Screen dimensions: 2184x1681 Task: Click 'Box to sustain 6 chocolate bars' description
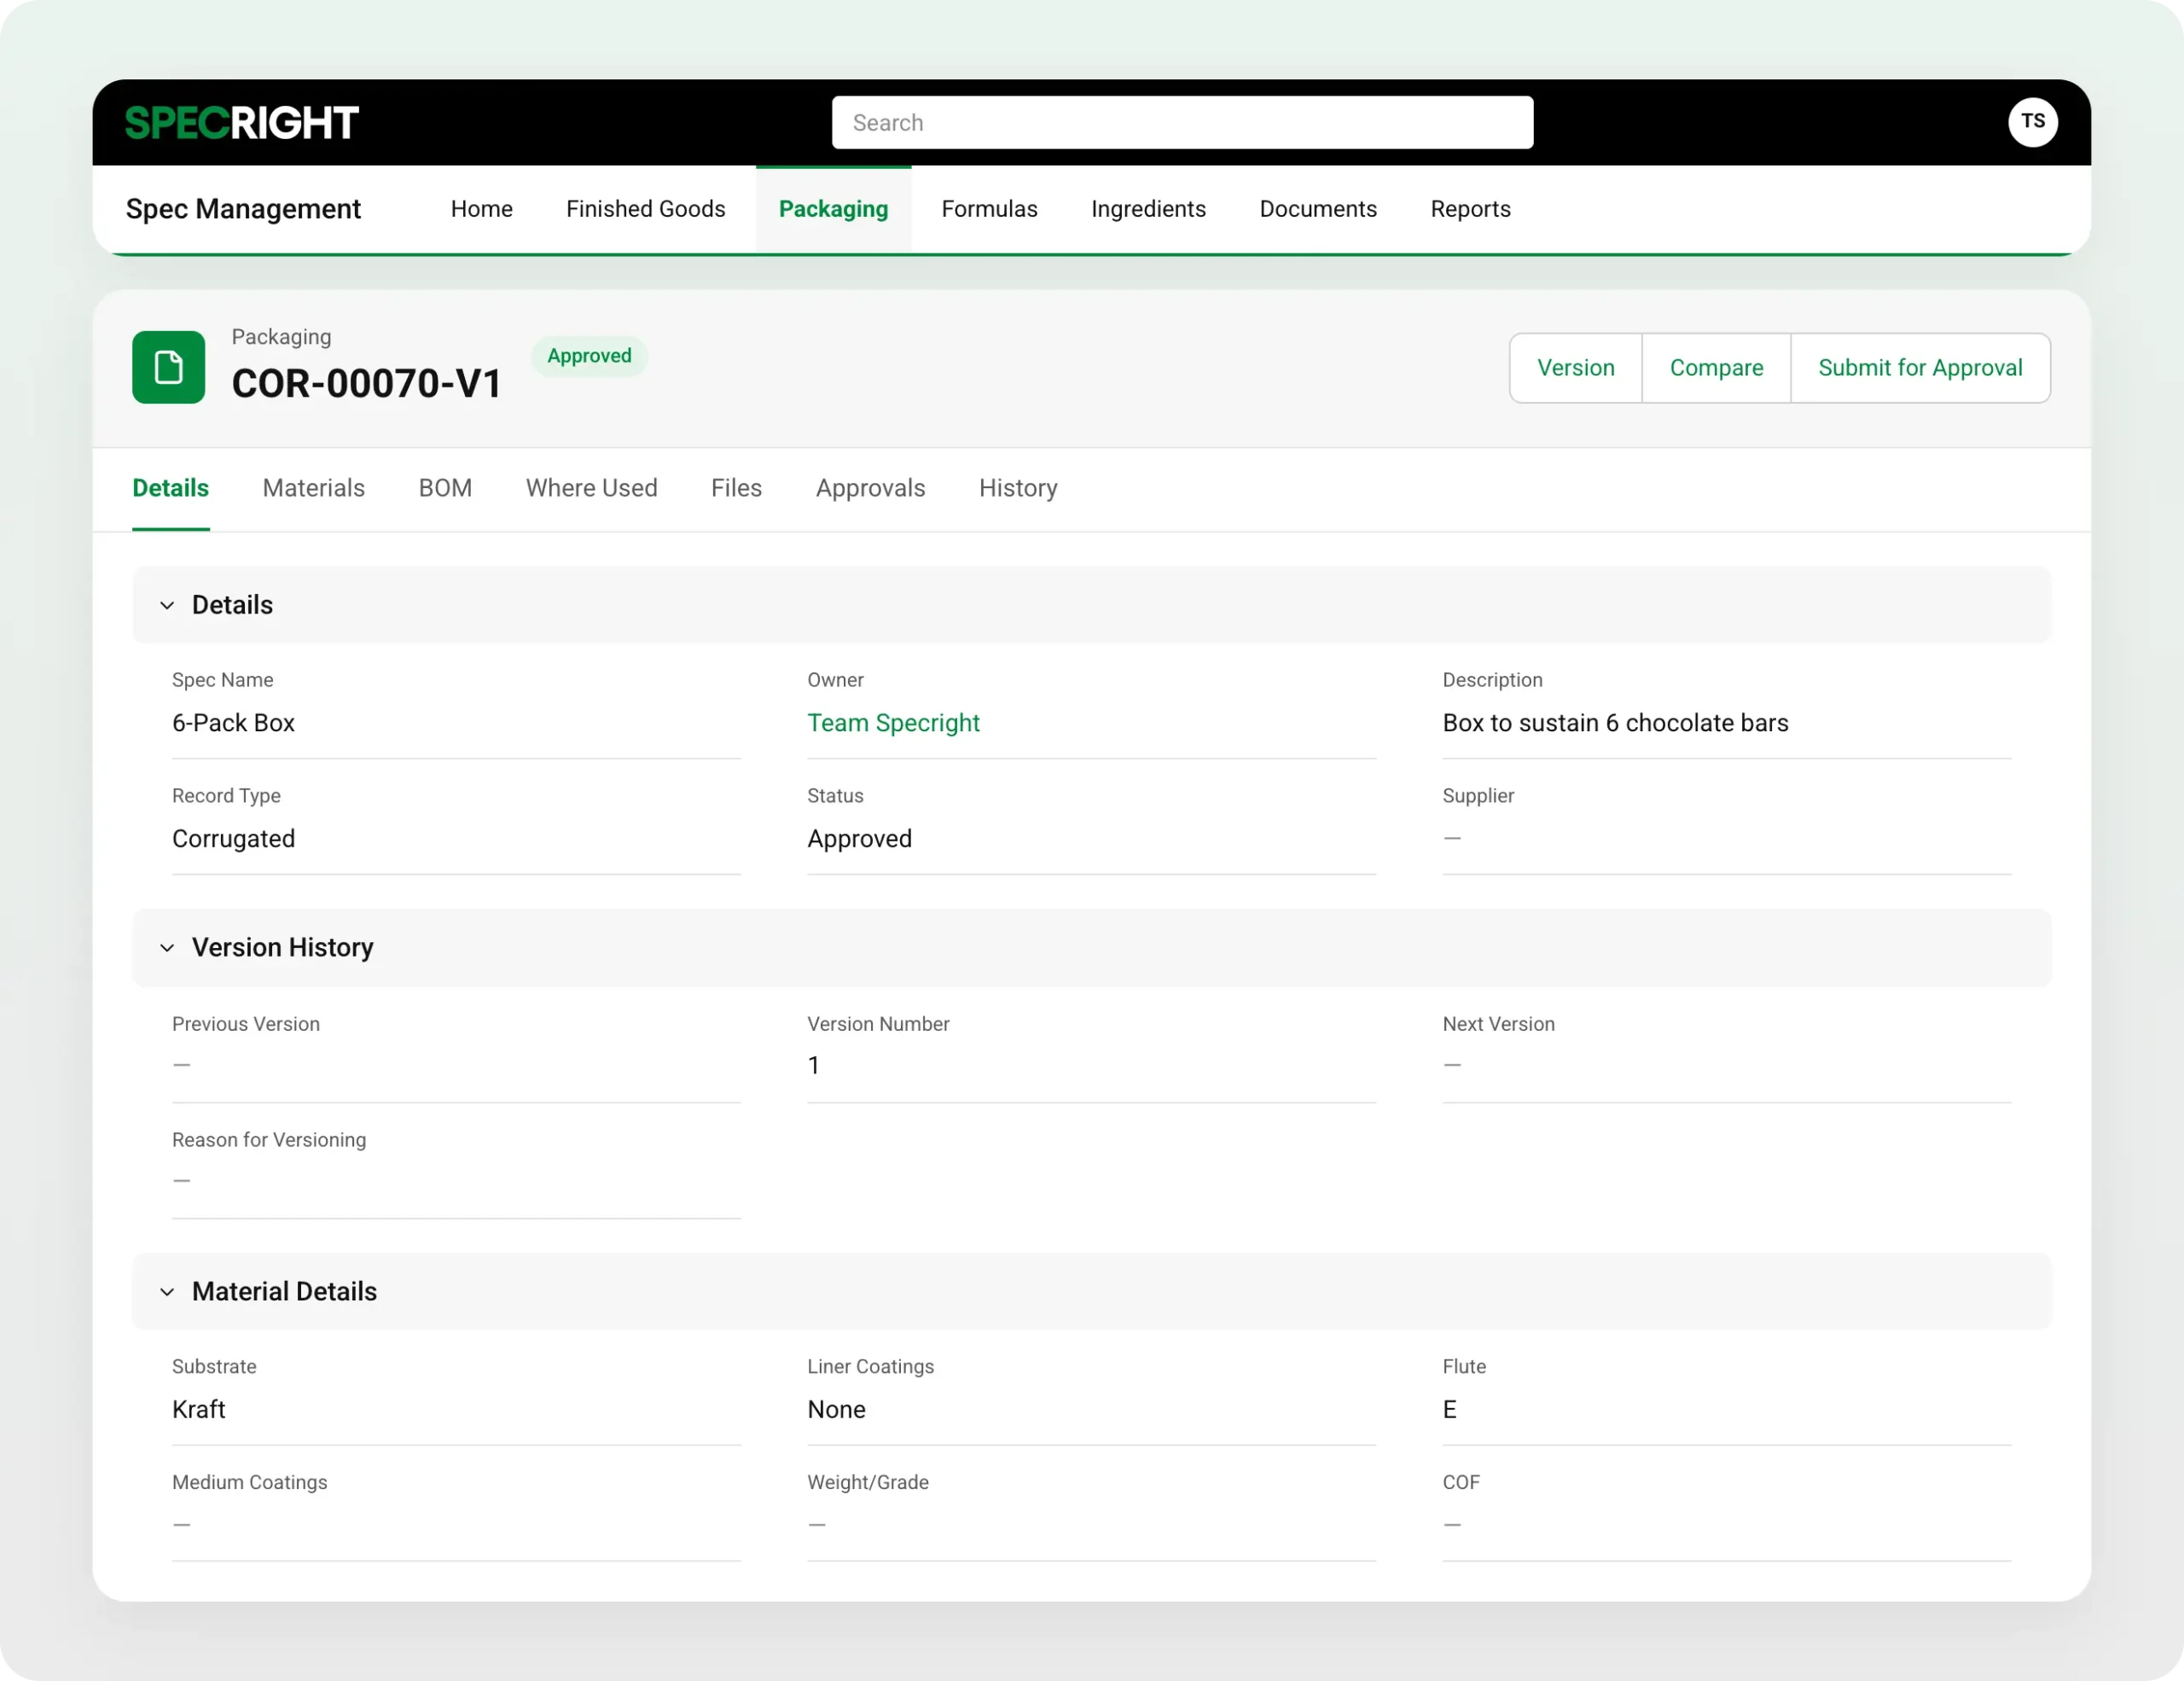[1615, 723]
